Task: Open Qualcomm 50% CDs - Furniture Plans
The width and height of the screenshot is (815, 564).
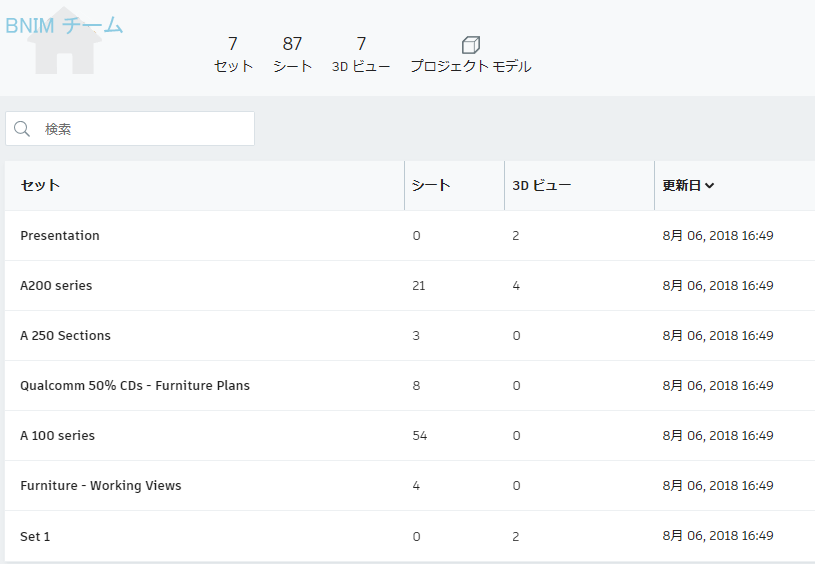Action: (135, 386)
